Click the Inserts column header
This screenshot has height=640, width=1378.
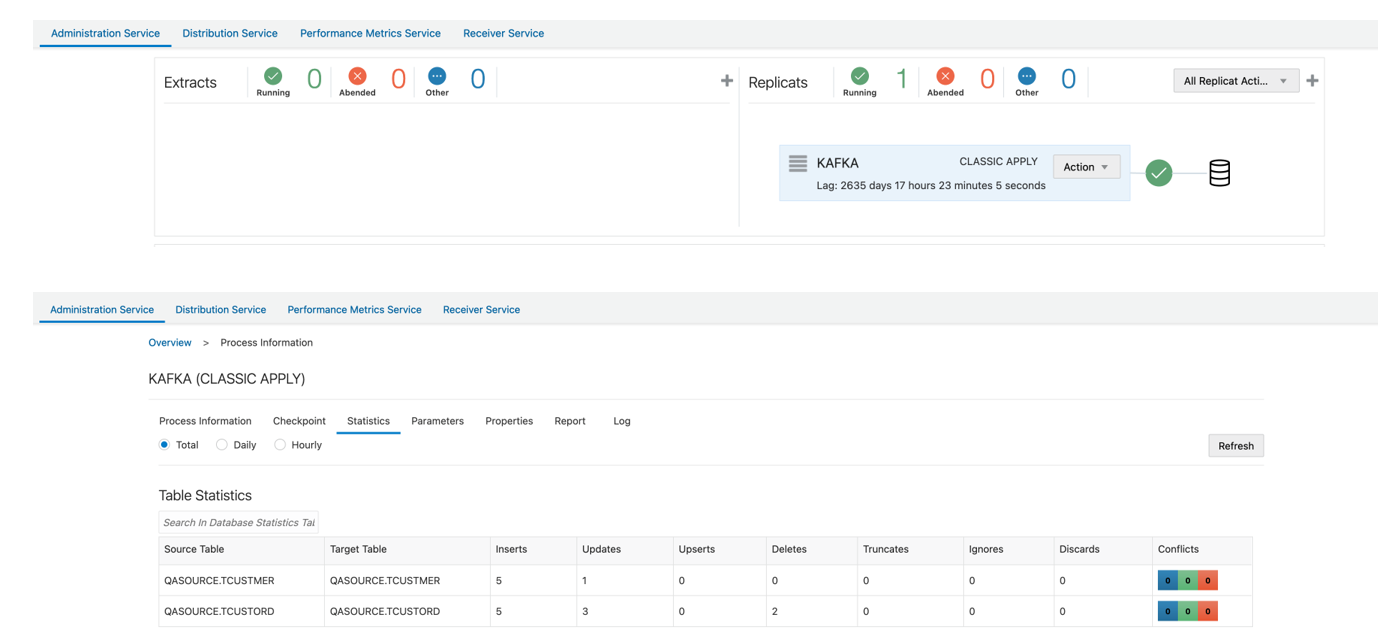pos(534,550)
